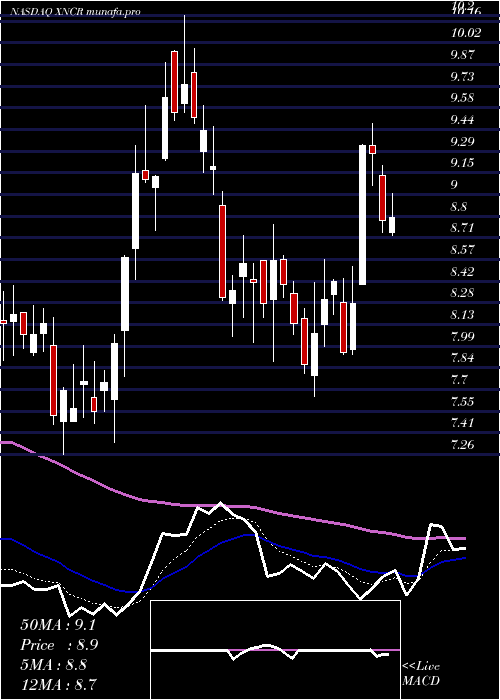Click the 8.28 price axis label
This screenshot has width=500, height=700.
pos(462,293)
